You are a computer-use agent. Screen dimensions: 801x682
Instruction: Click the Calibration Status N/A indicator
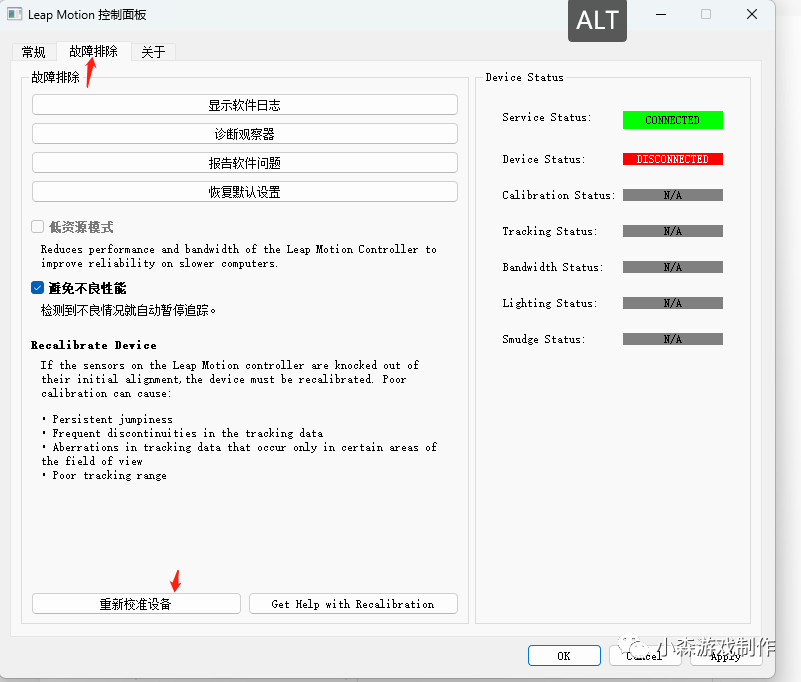[672, 194]
